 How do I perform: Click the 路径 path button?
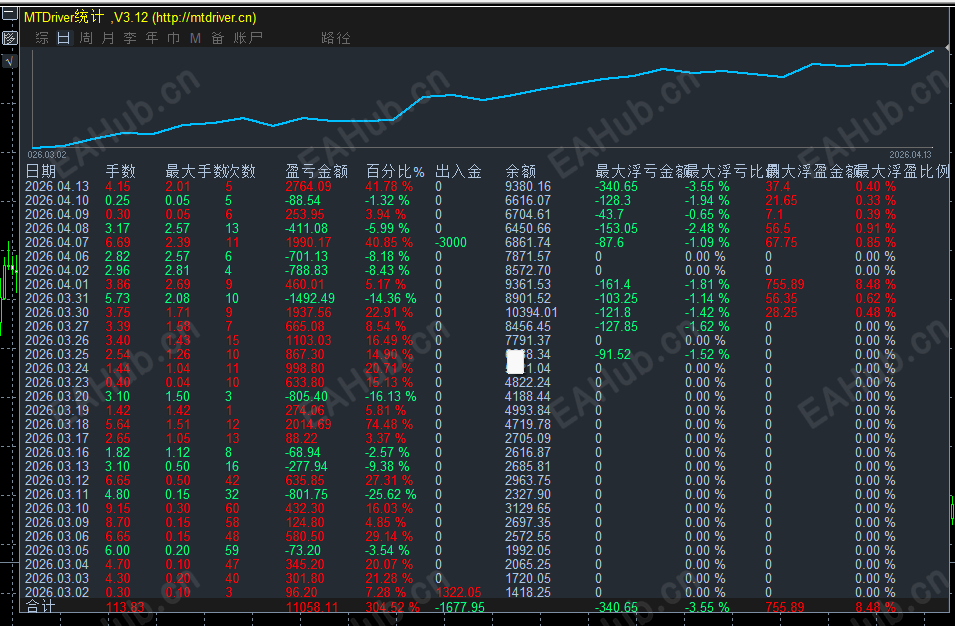point(336,38)
